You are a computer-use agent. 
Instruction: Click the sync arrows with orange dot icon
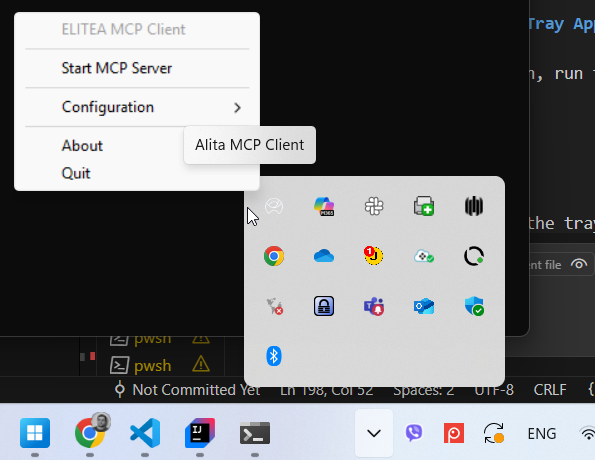pos(494,433)
